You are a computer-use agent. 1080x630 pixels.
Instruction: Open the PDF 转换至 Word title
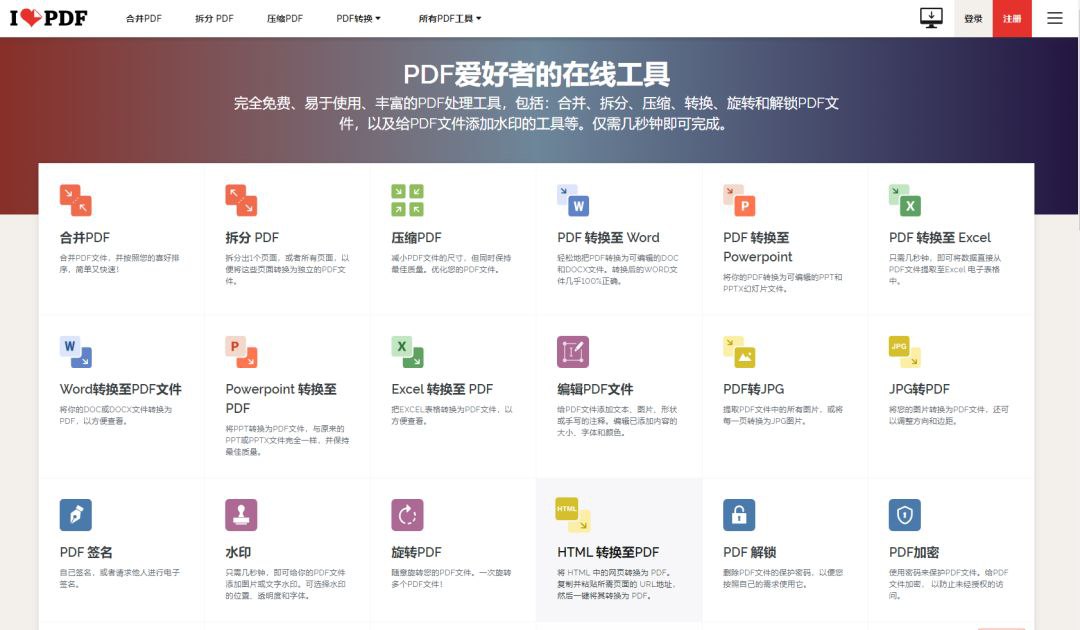pyautogui.click(x=608, y=238)
